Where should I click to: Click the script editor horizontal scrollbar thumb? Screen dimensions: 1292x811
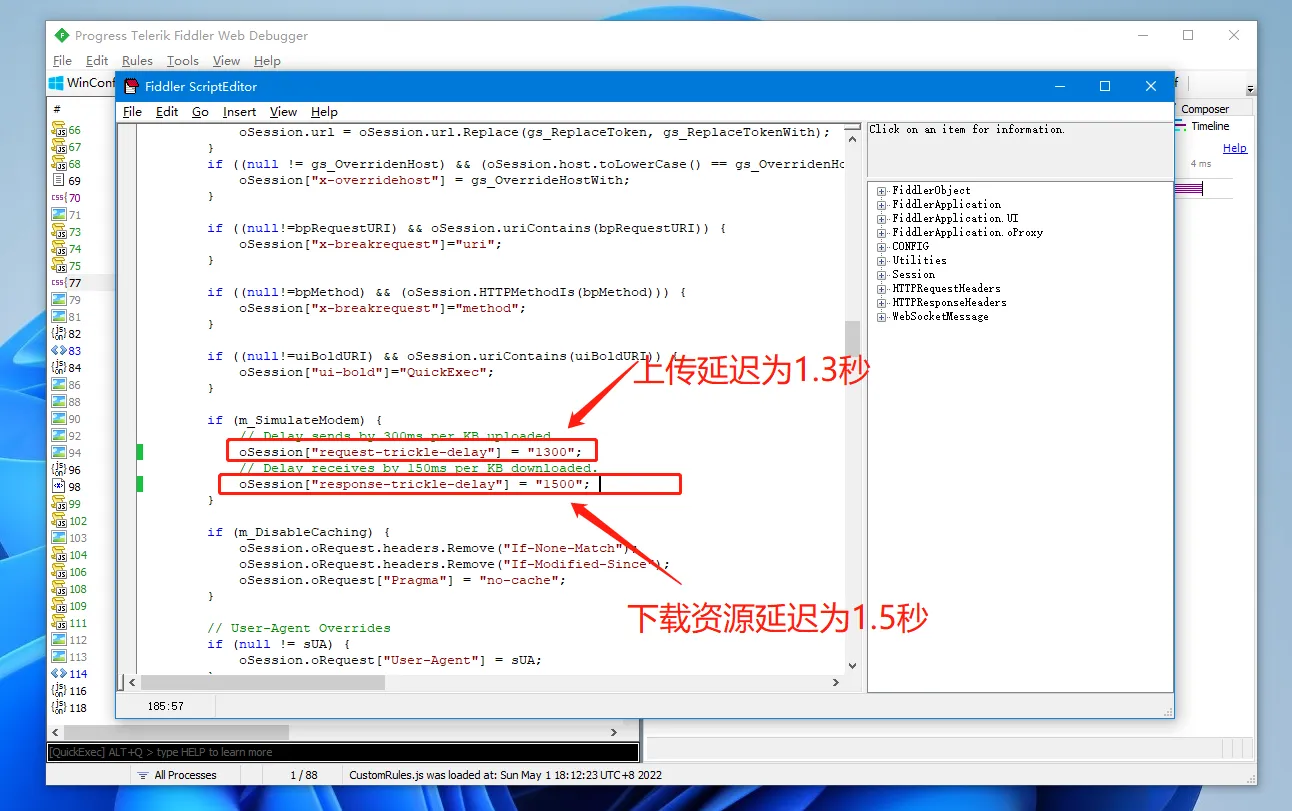[x=262, y=682]
